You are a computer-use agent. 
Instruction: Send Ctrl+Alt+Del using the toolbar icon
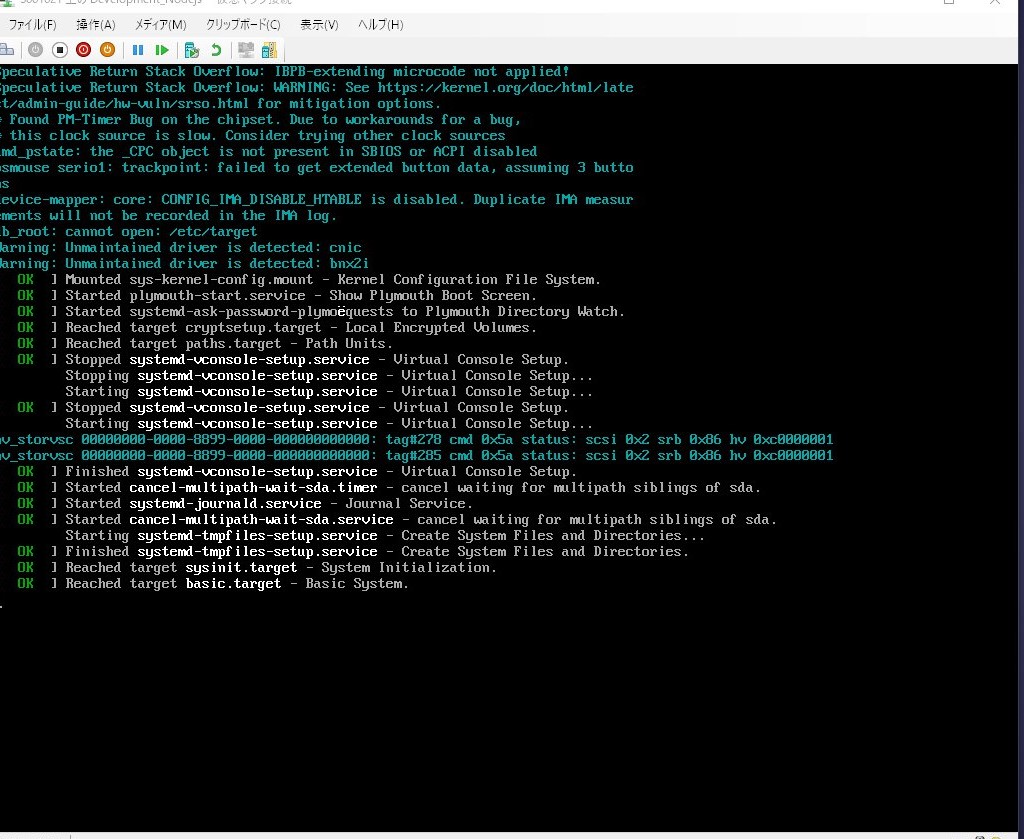pos(7,49)
